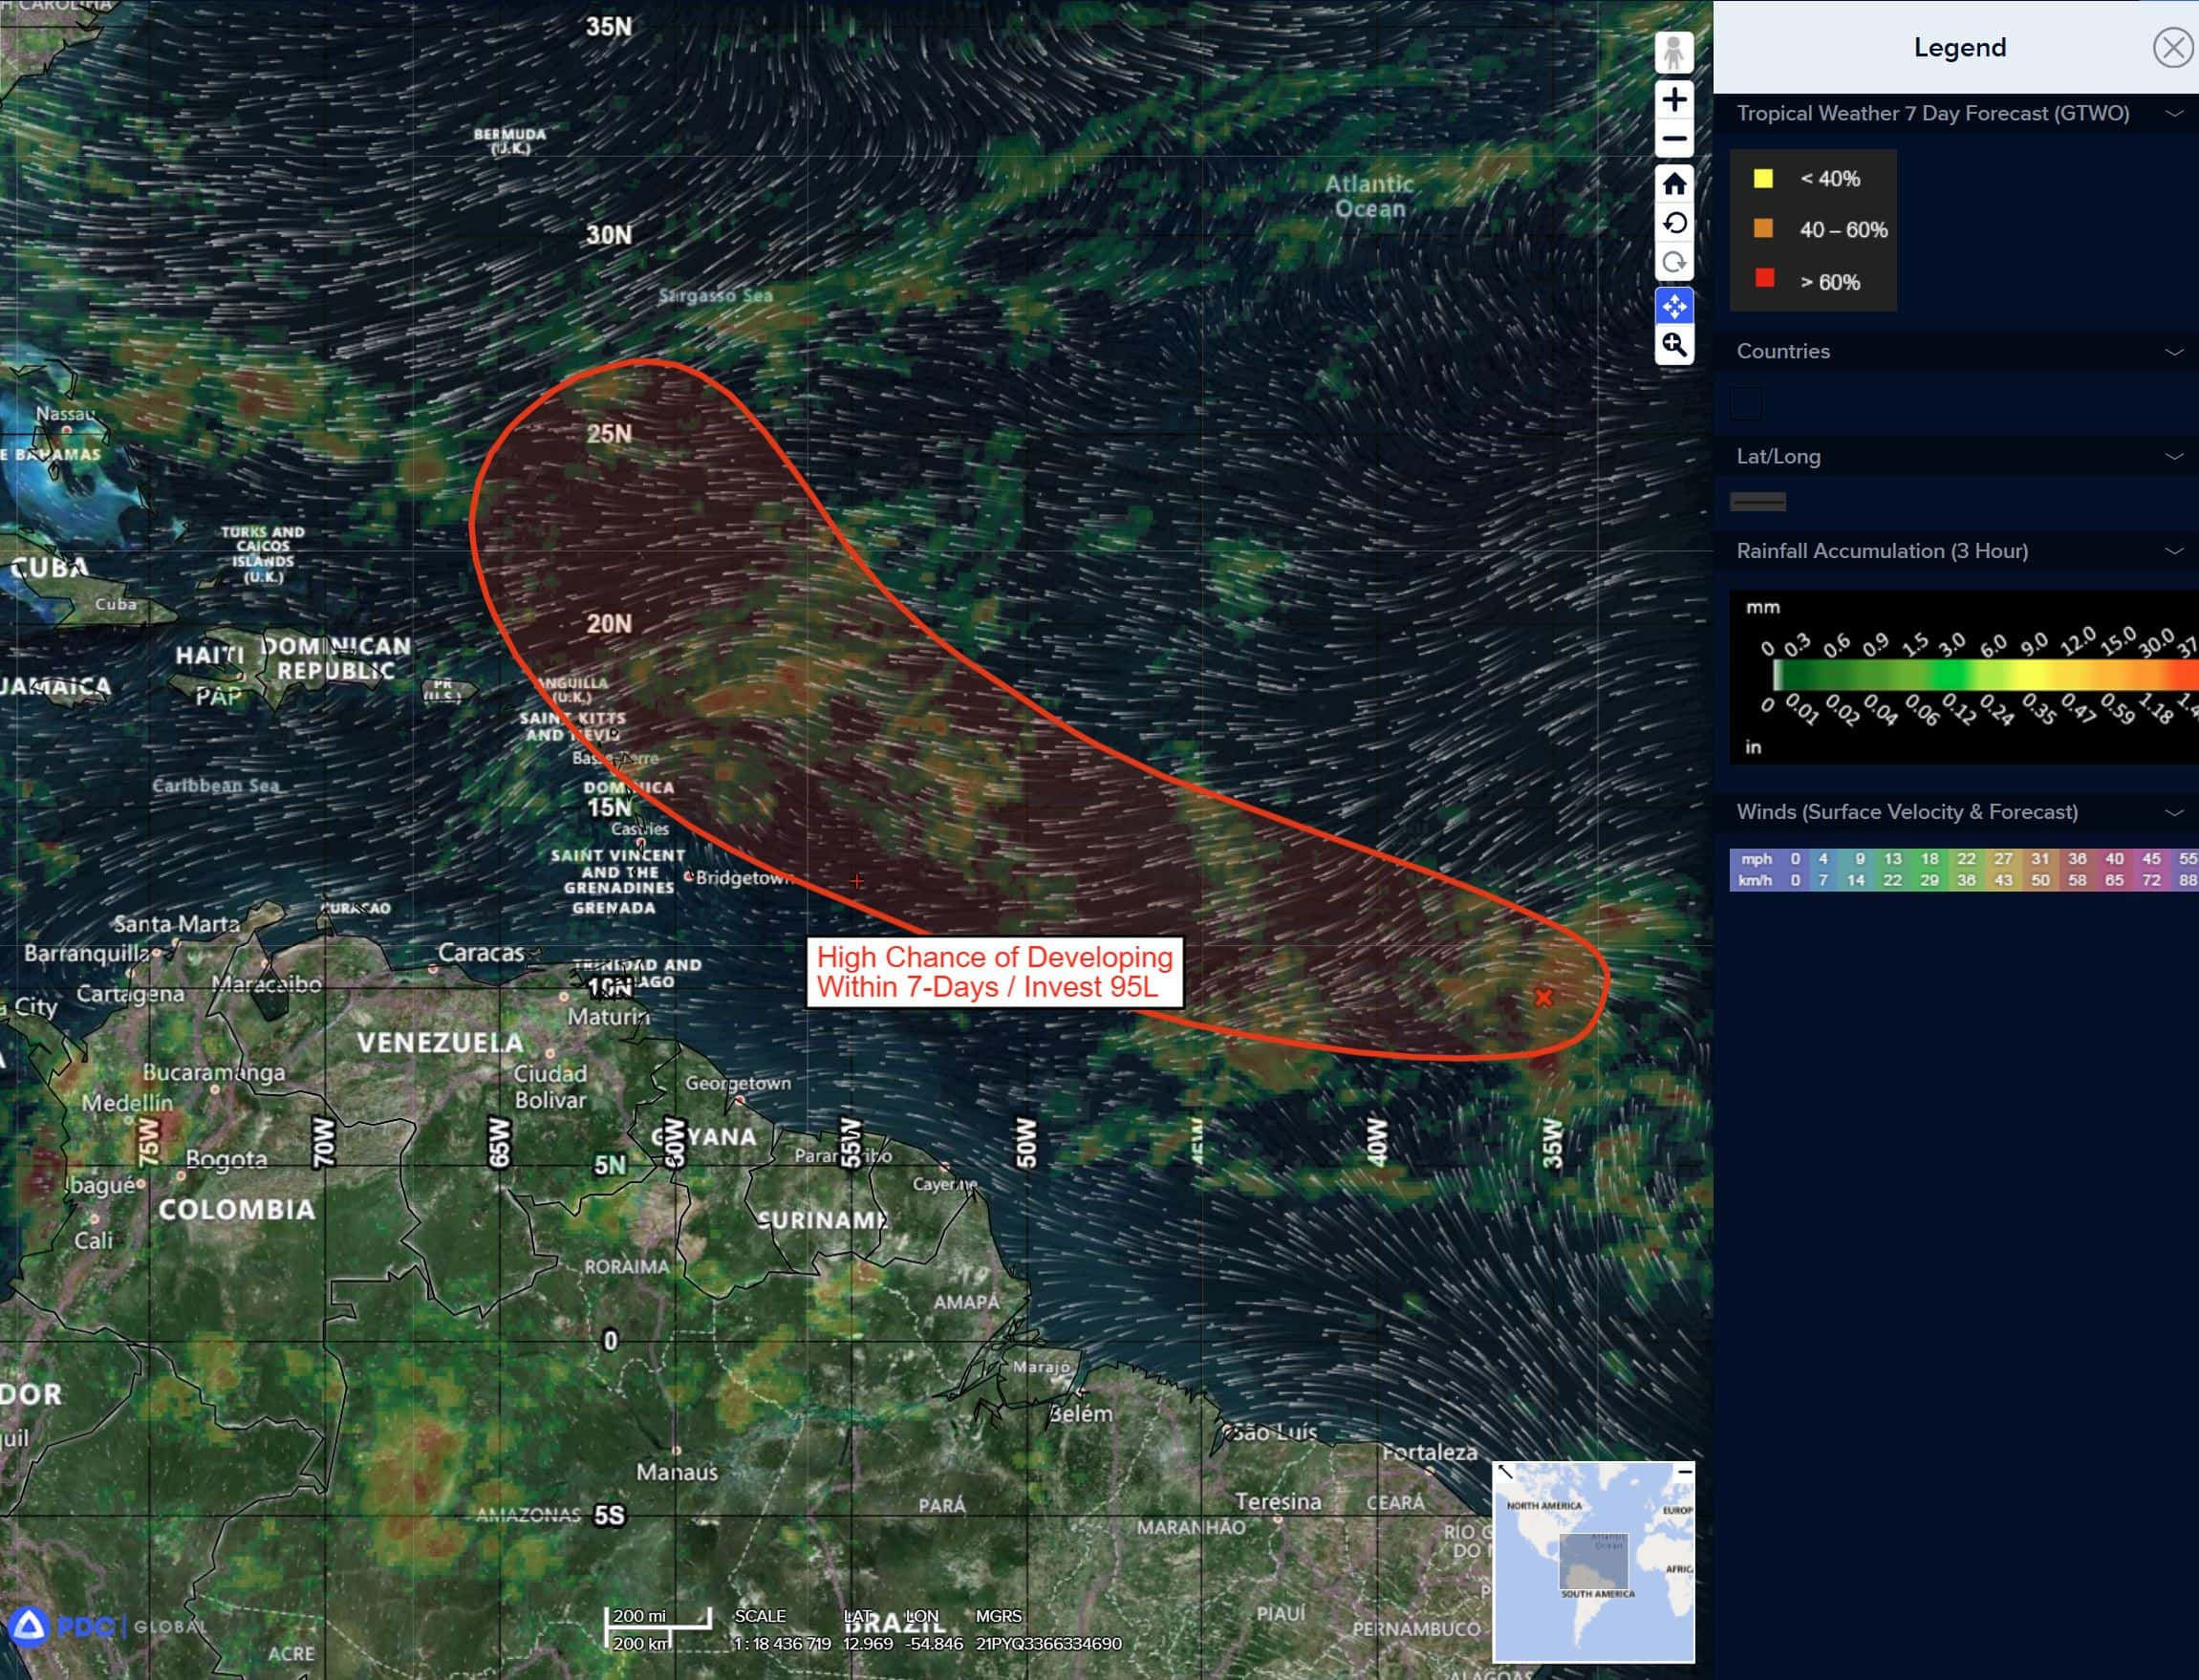The width and height of the screenshot is (2199, 1680).
Task: Click the Invest 95L label box
Action: coord(994,972)
